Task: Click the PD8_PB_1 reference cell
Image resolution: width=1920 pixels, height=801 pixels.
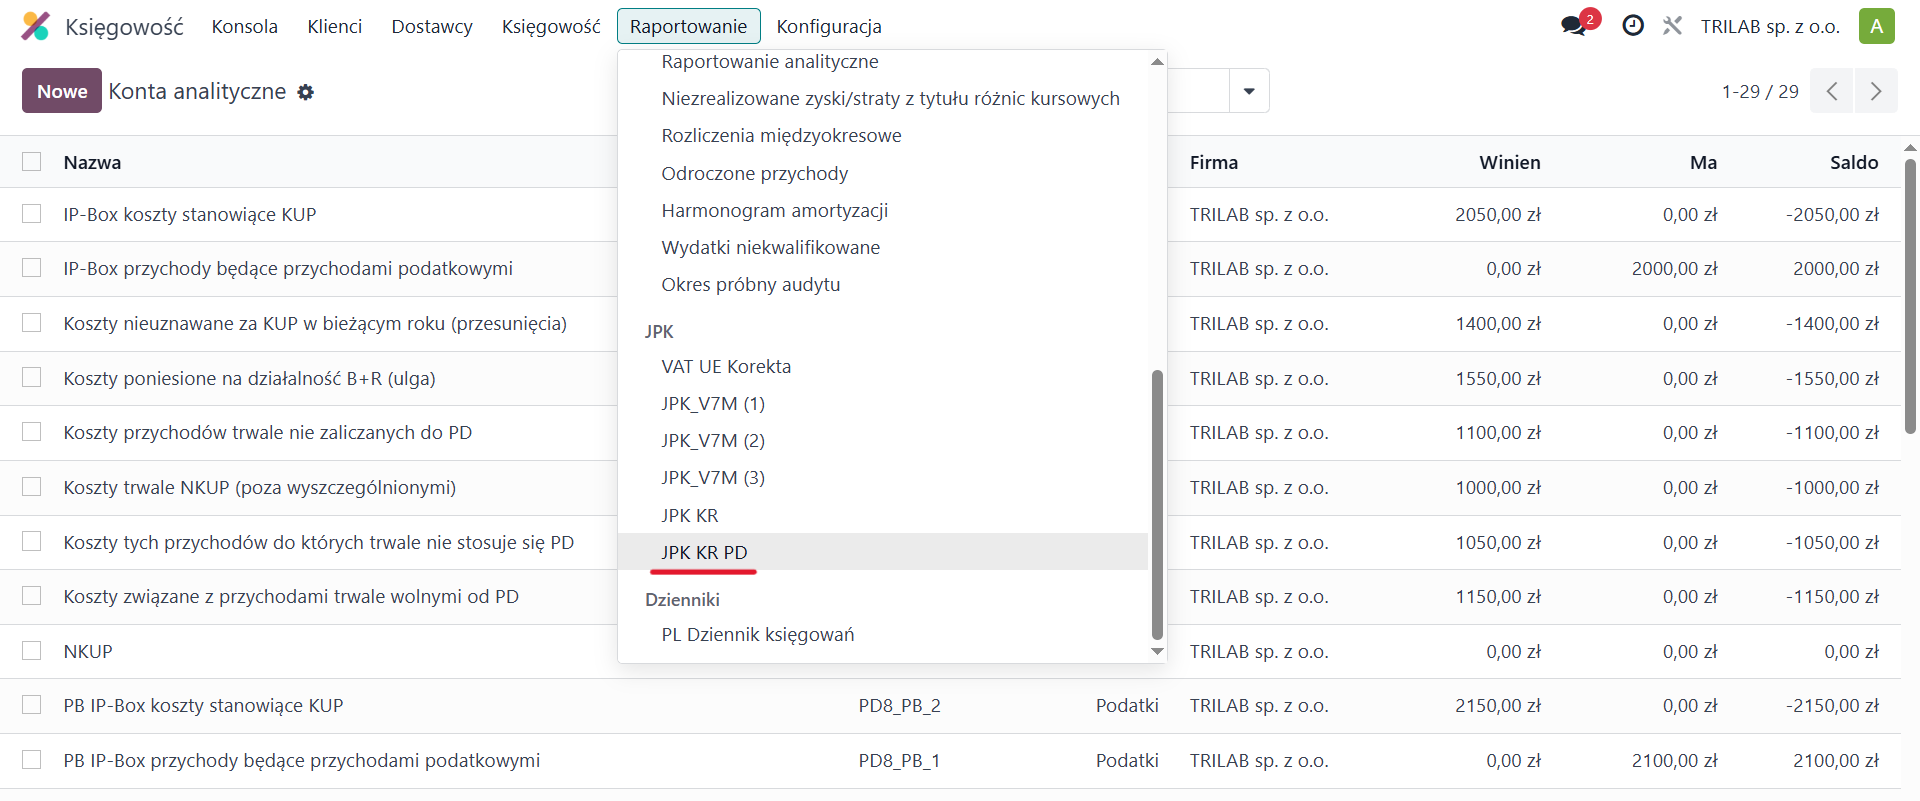Action: pos(900,760)
